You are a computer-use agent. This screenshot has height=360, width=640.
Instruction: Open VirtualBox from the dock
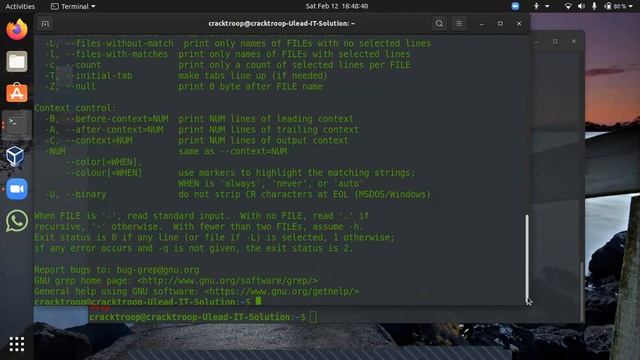point(16,156)
